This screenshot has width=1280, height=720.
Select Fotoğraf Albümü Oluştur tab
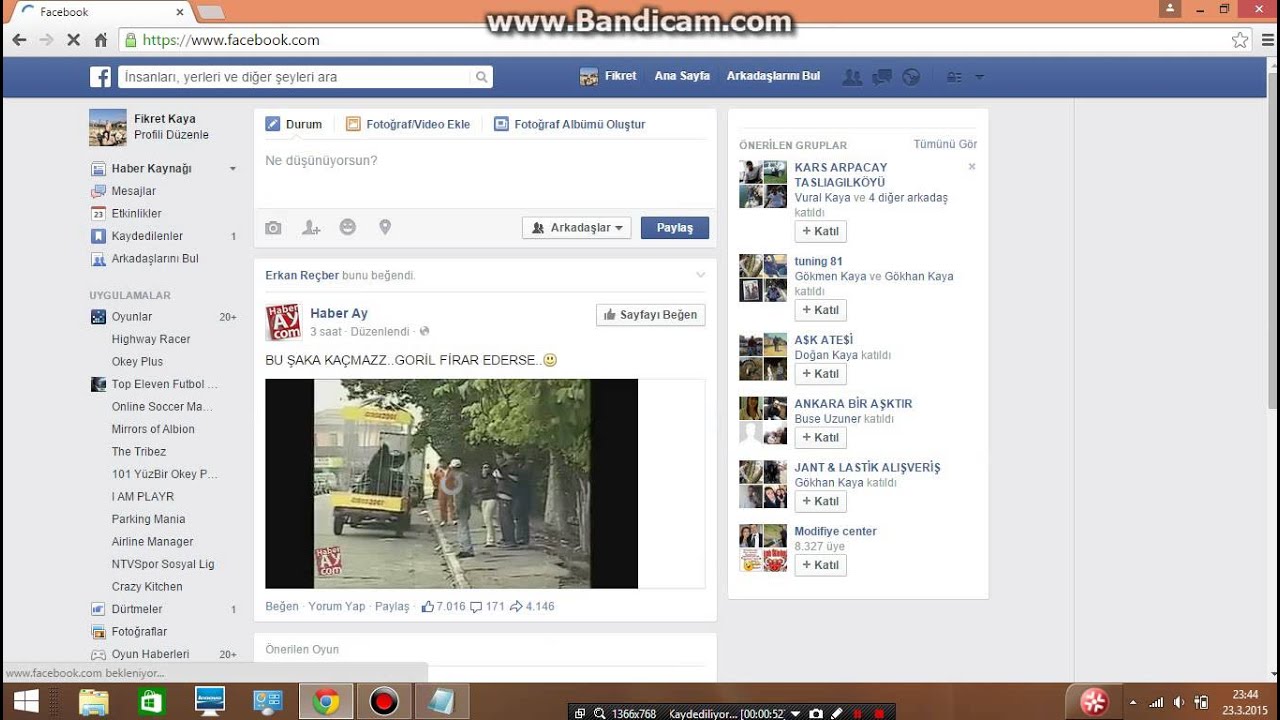click(570, 124)
